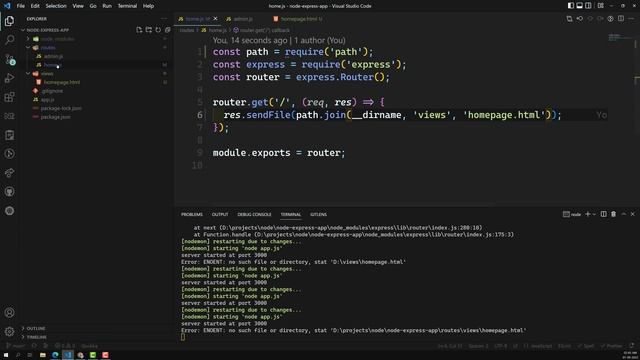Screen dimensions: 640x360
Task: Open homepage.html in the Explorer tree
Action: 62,82
